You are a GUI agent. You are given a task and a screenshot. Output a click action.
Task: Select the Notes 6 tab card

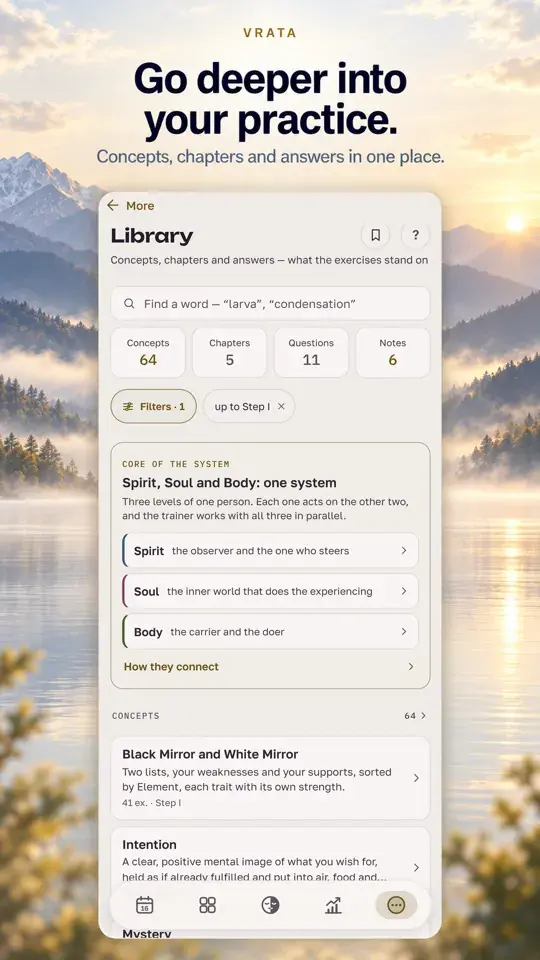tap(392, 353)
